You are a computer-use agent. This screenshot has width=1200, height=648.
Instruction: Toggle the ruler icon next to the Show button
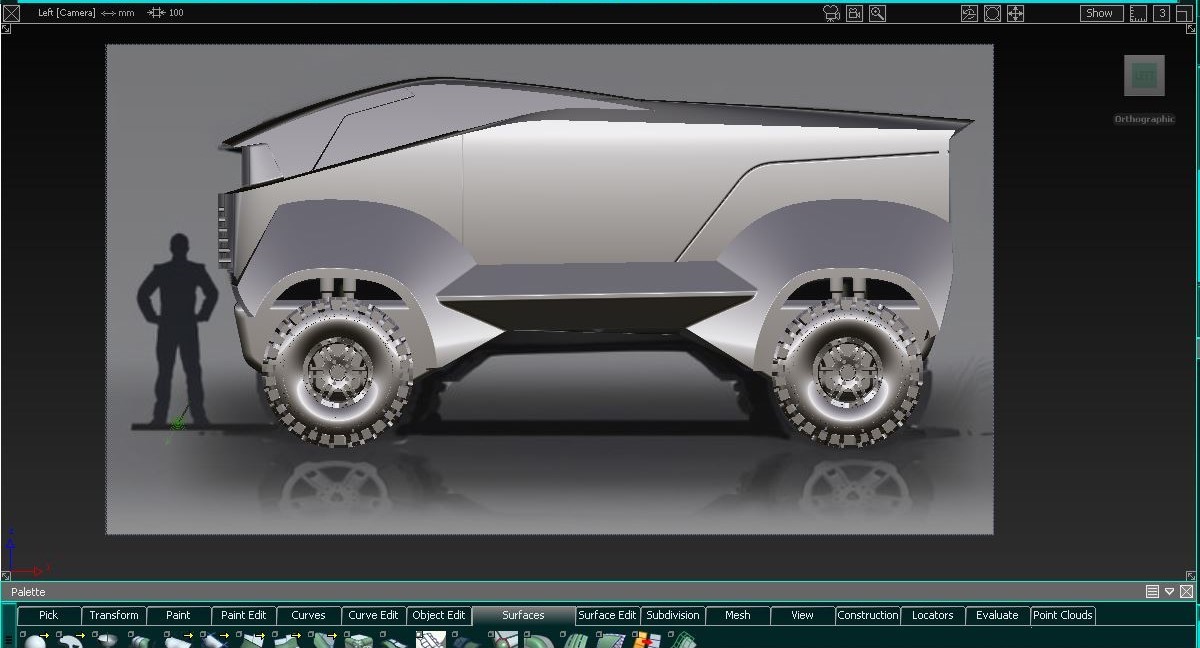coord(1138,13)
